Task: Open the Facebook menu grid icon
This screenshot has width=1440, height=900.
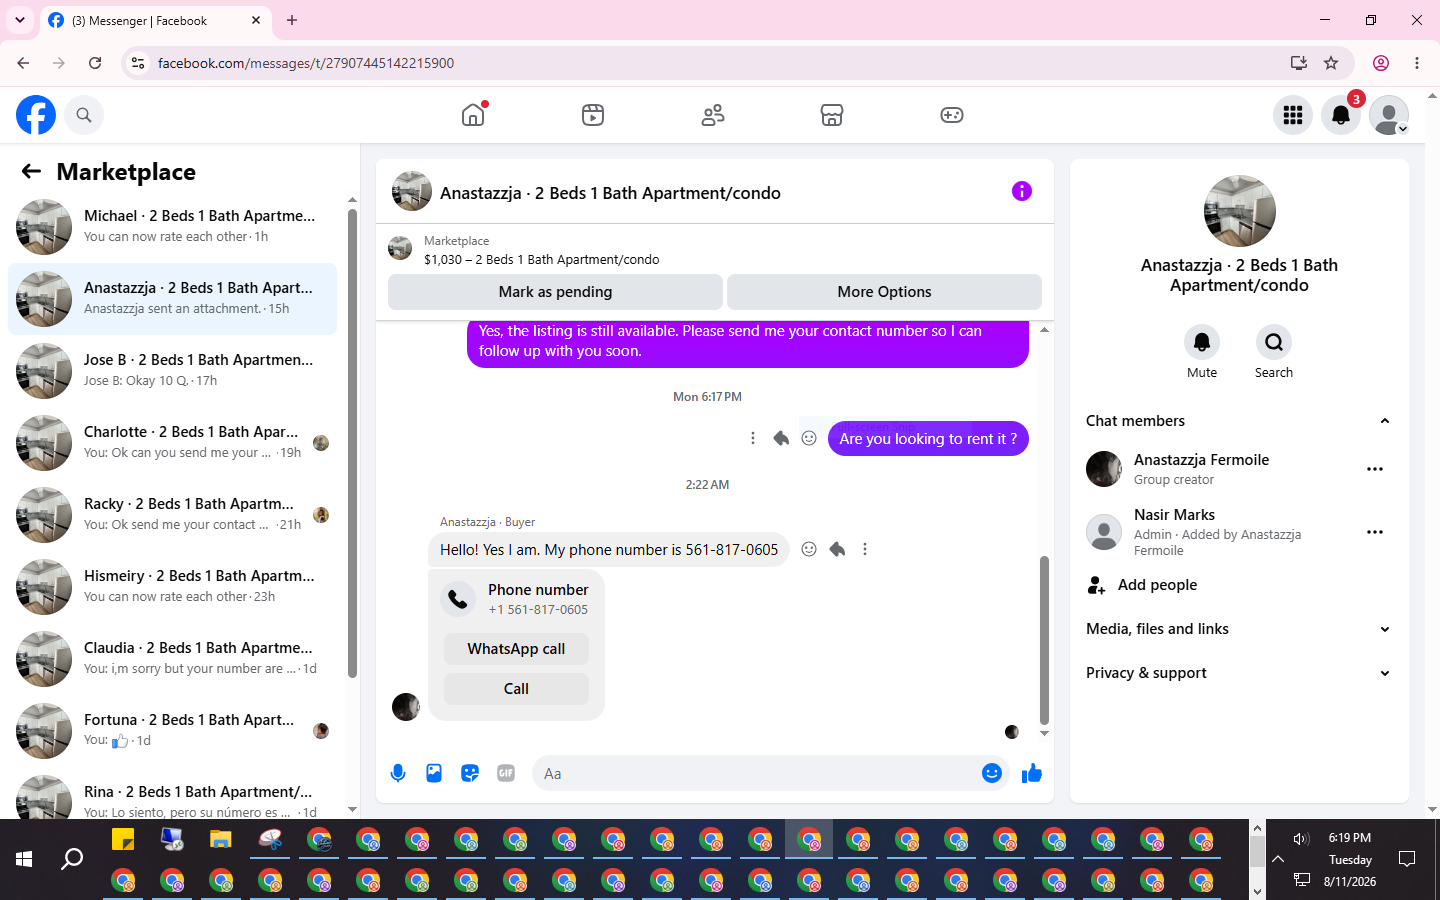Action: click(1293, 115)
